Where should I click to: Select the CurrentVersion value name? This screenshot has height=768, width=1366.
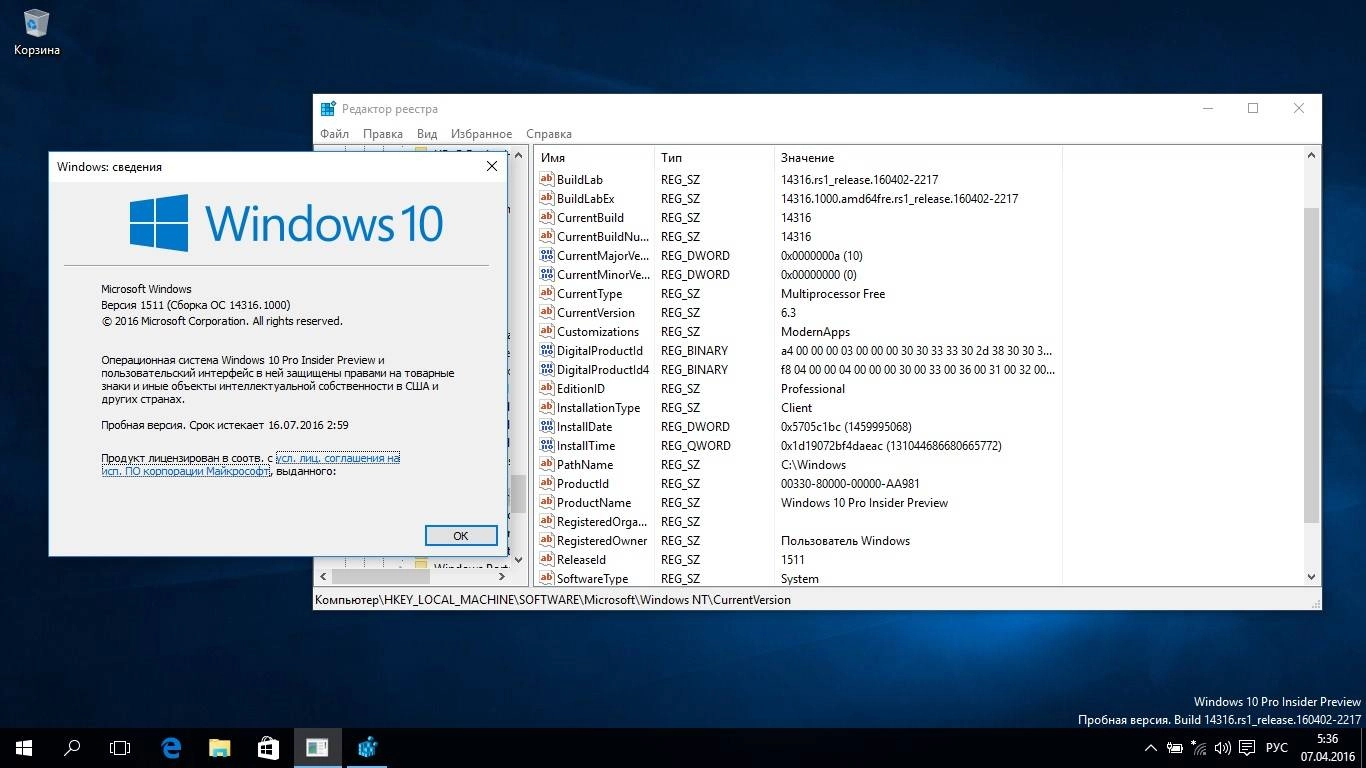tap(595, 312)
